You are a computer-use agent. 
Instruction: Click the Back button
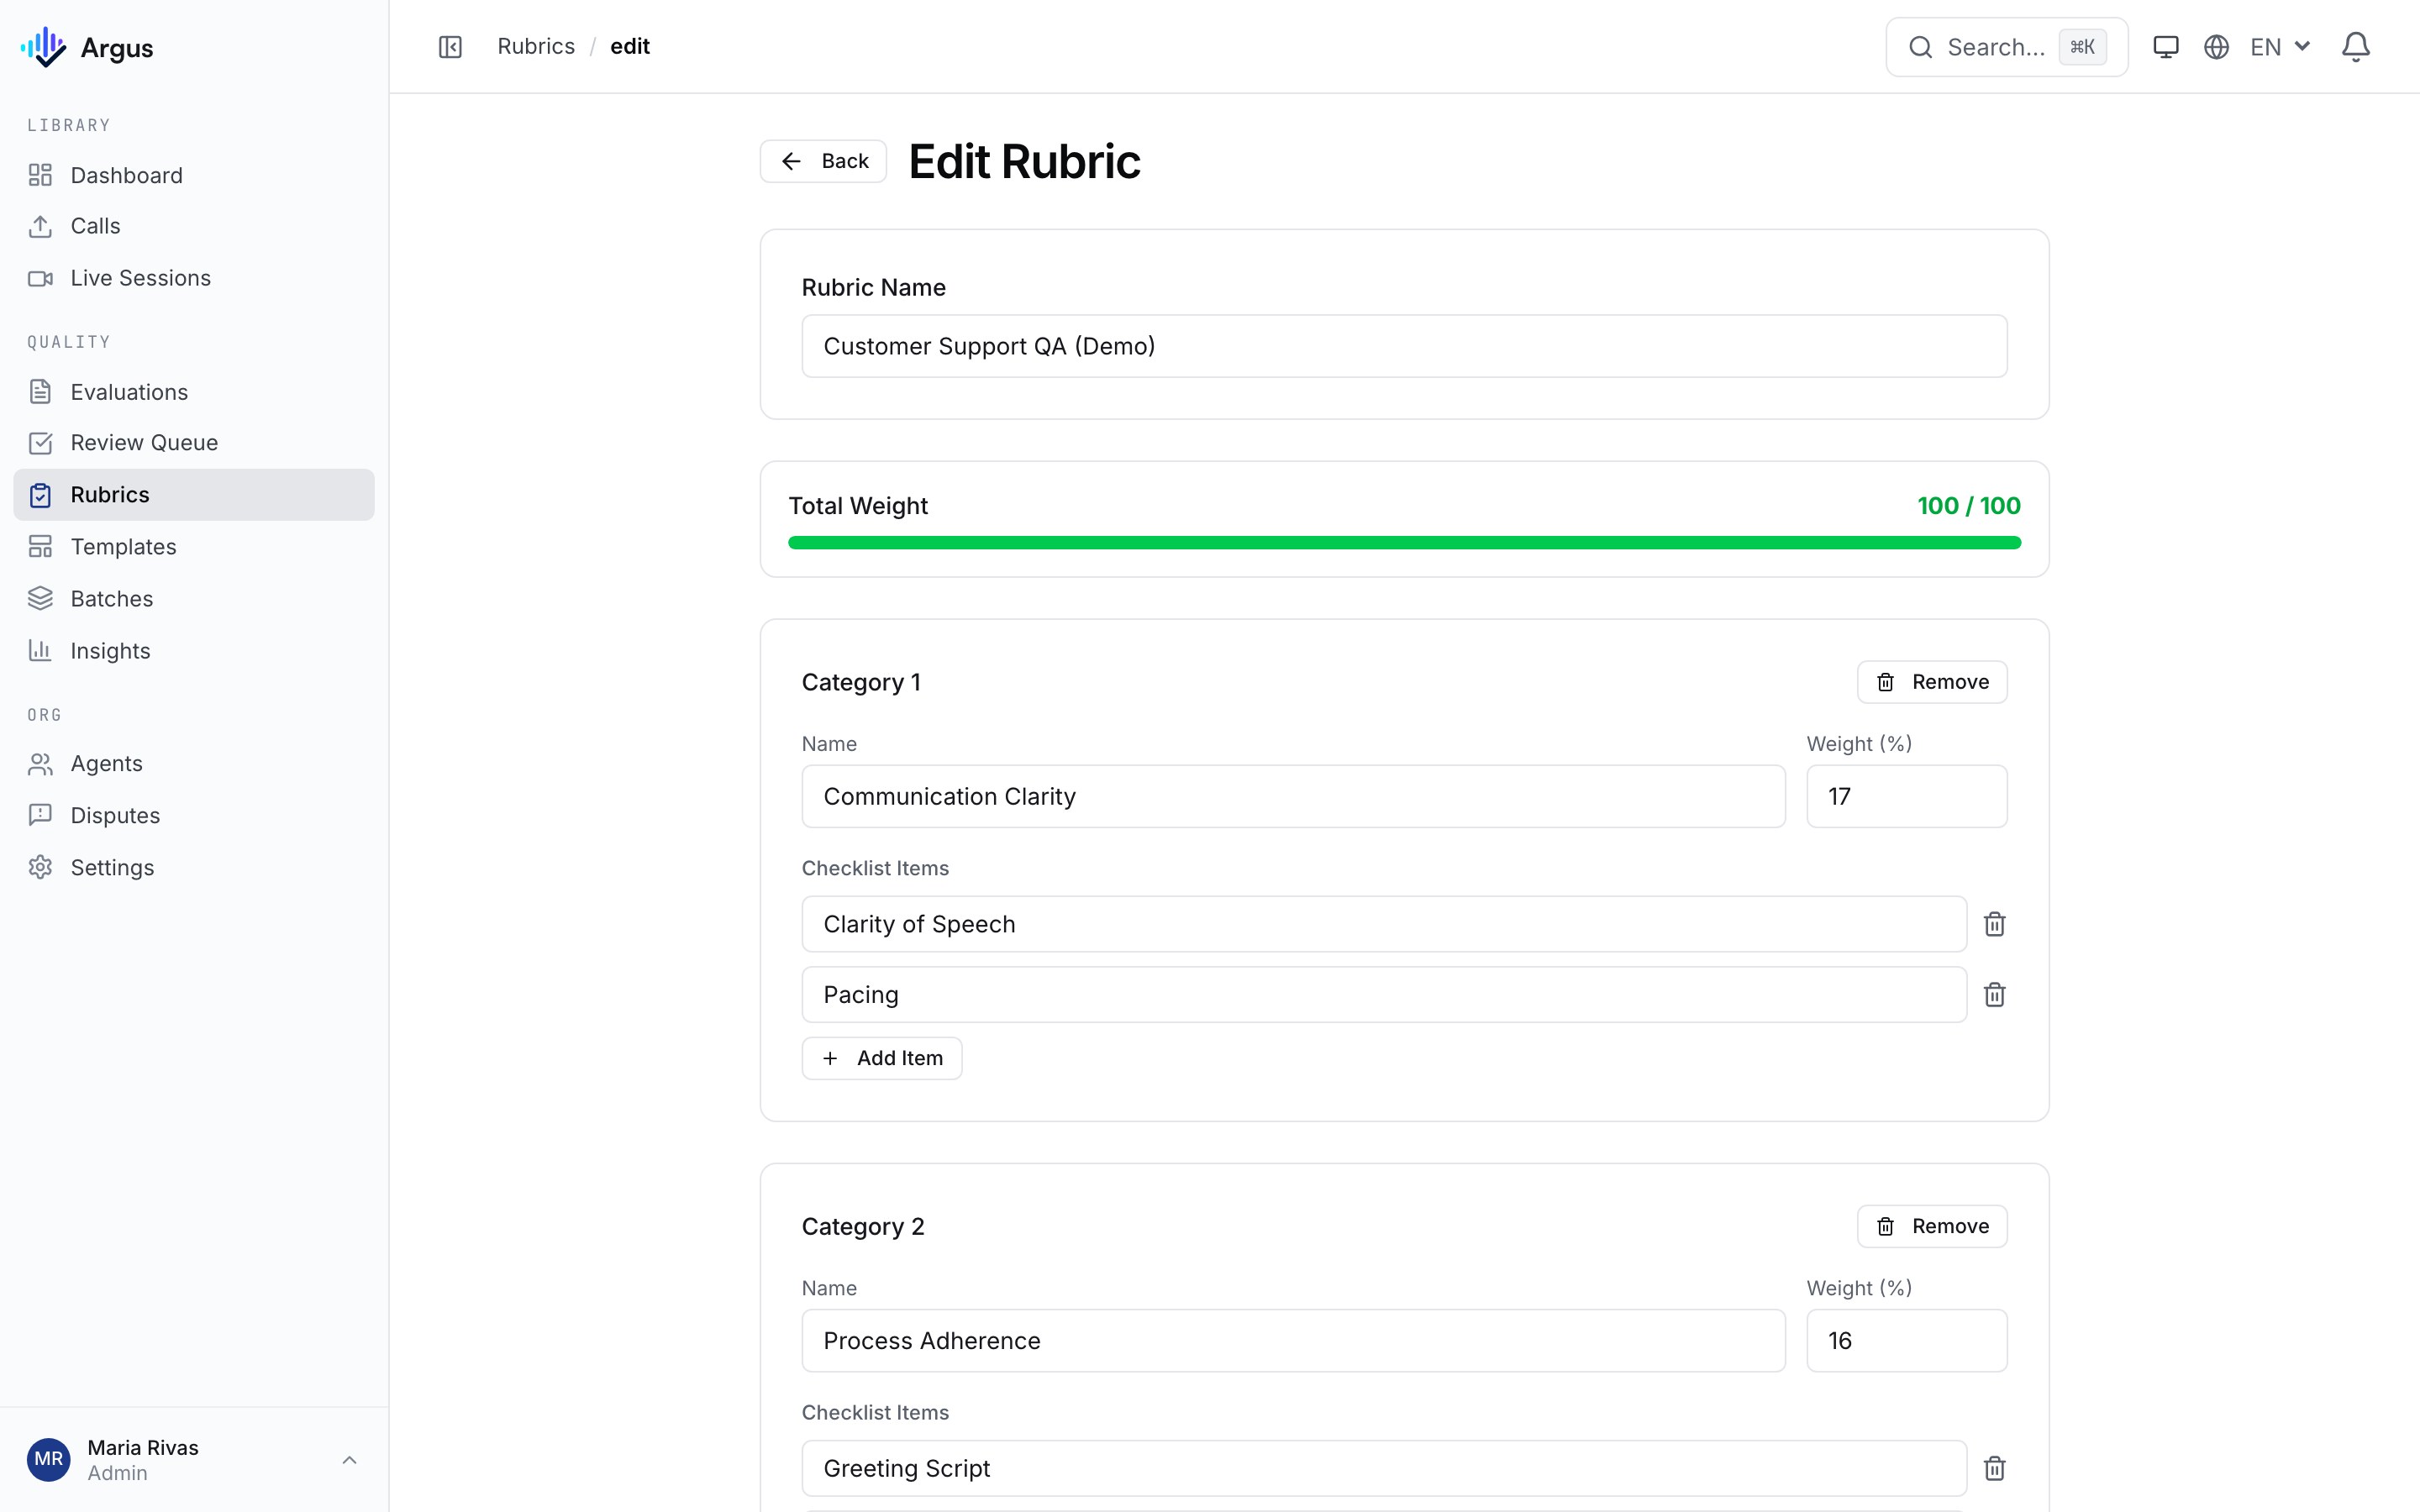(x=823, y=161)
